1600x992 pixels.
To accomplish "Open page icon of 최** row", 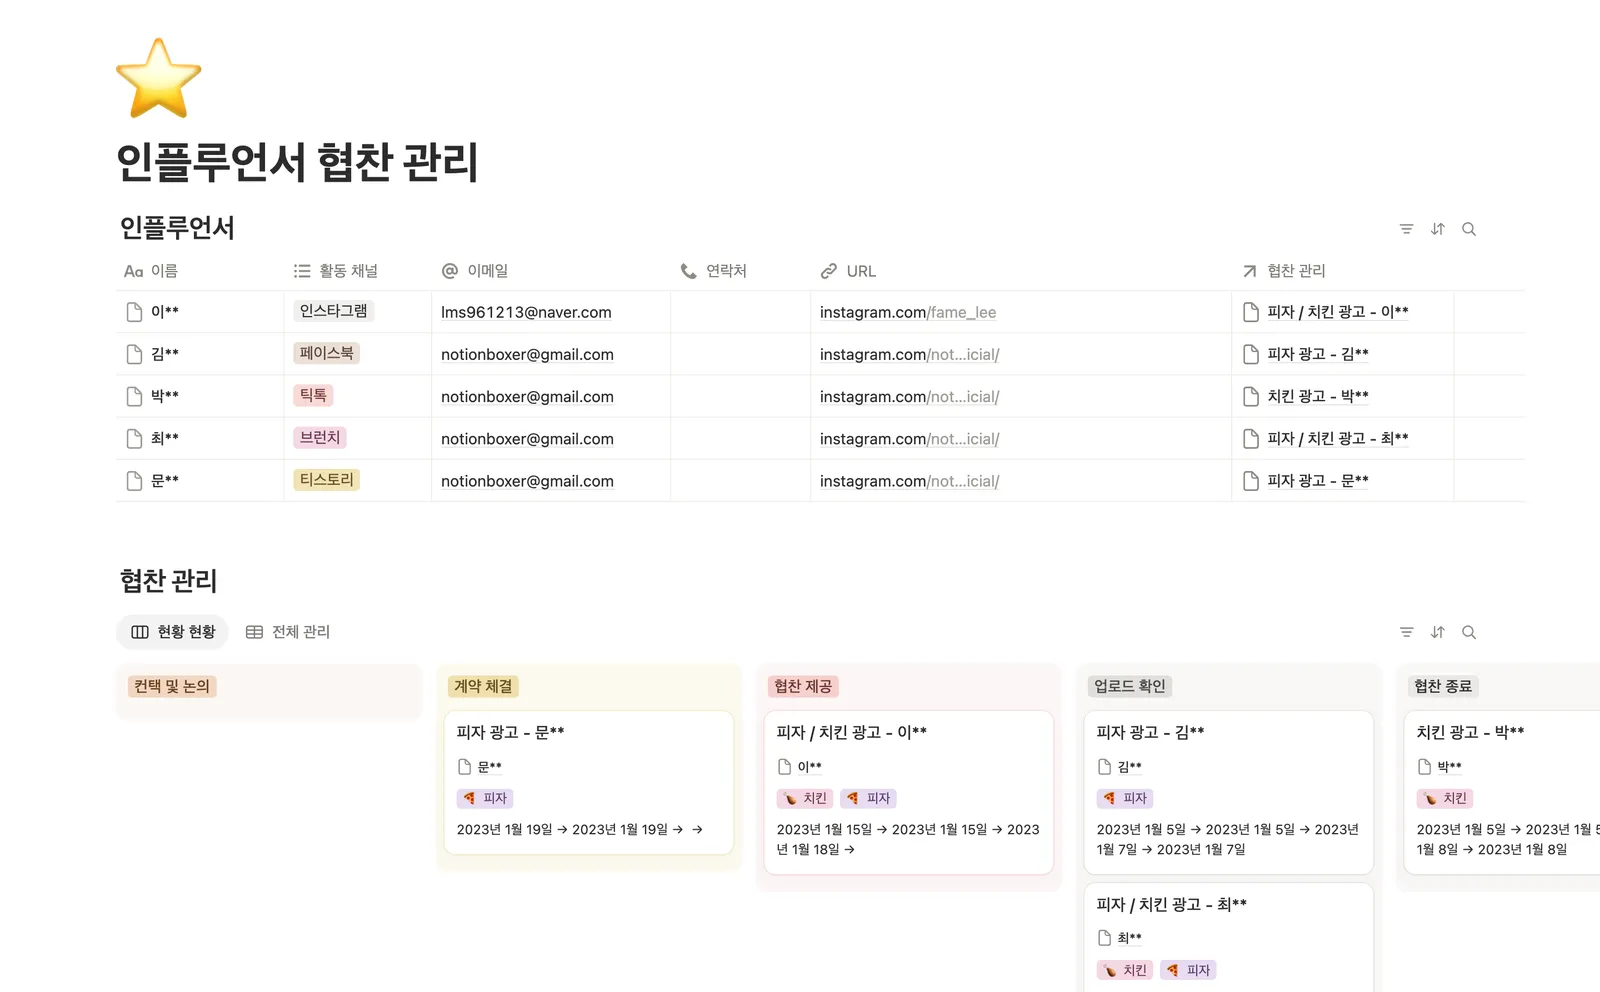I will point(134,438).
